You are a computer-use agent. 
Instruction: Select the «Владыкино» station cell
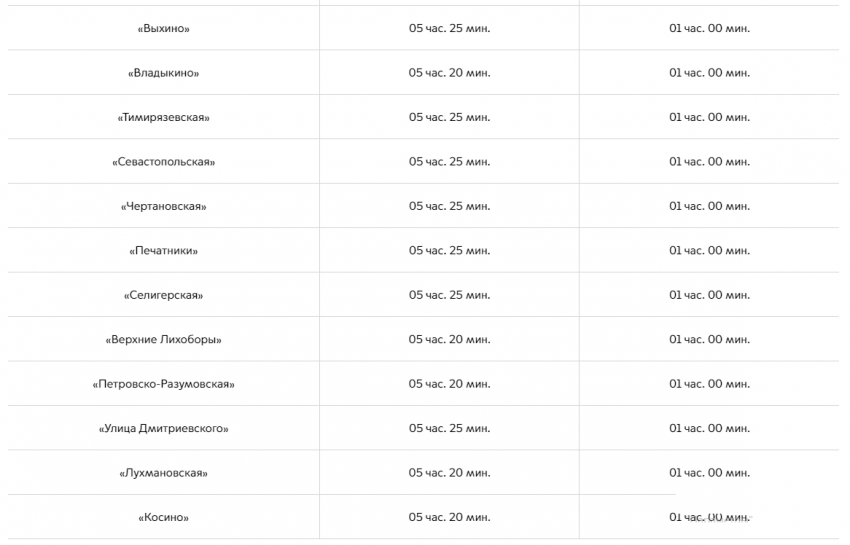pyautogui.click(x=163, y=73)
